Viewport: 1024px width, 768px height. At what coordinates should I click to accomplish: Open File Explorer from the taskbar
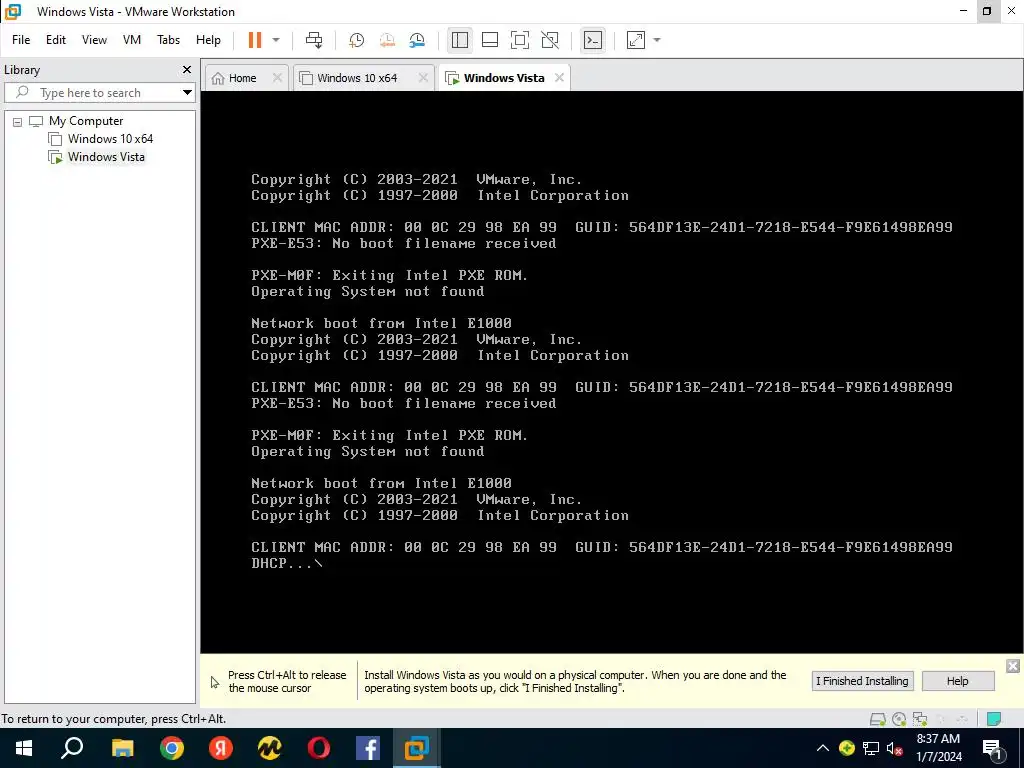pos(122,748)
